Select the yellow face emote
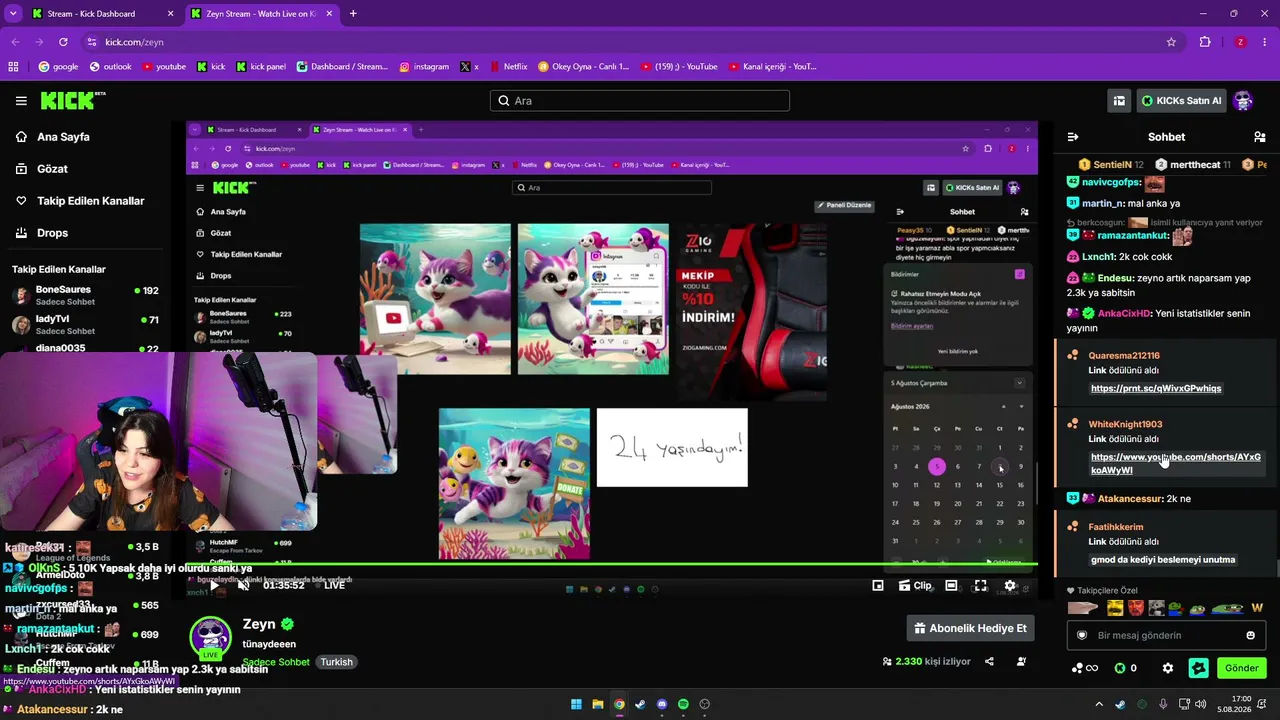 1115,608
